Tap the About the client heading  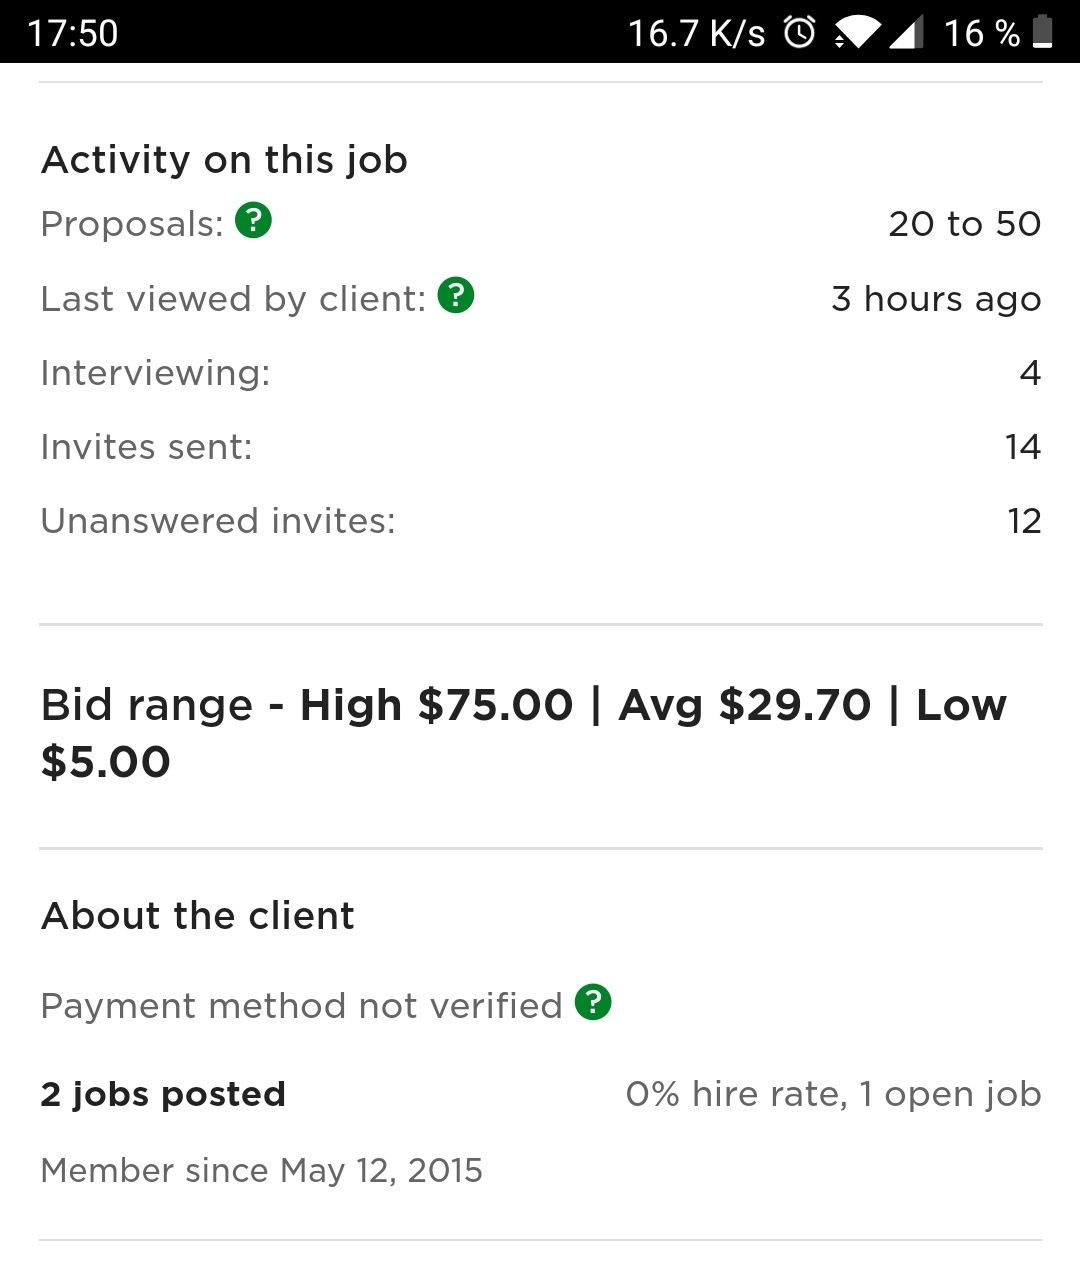(198, 916)
